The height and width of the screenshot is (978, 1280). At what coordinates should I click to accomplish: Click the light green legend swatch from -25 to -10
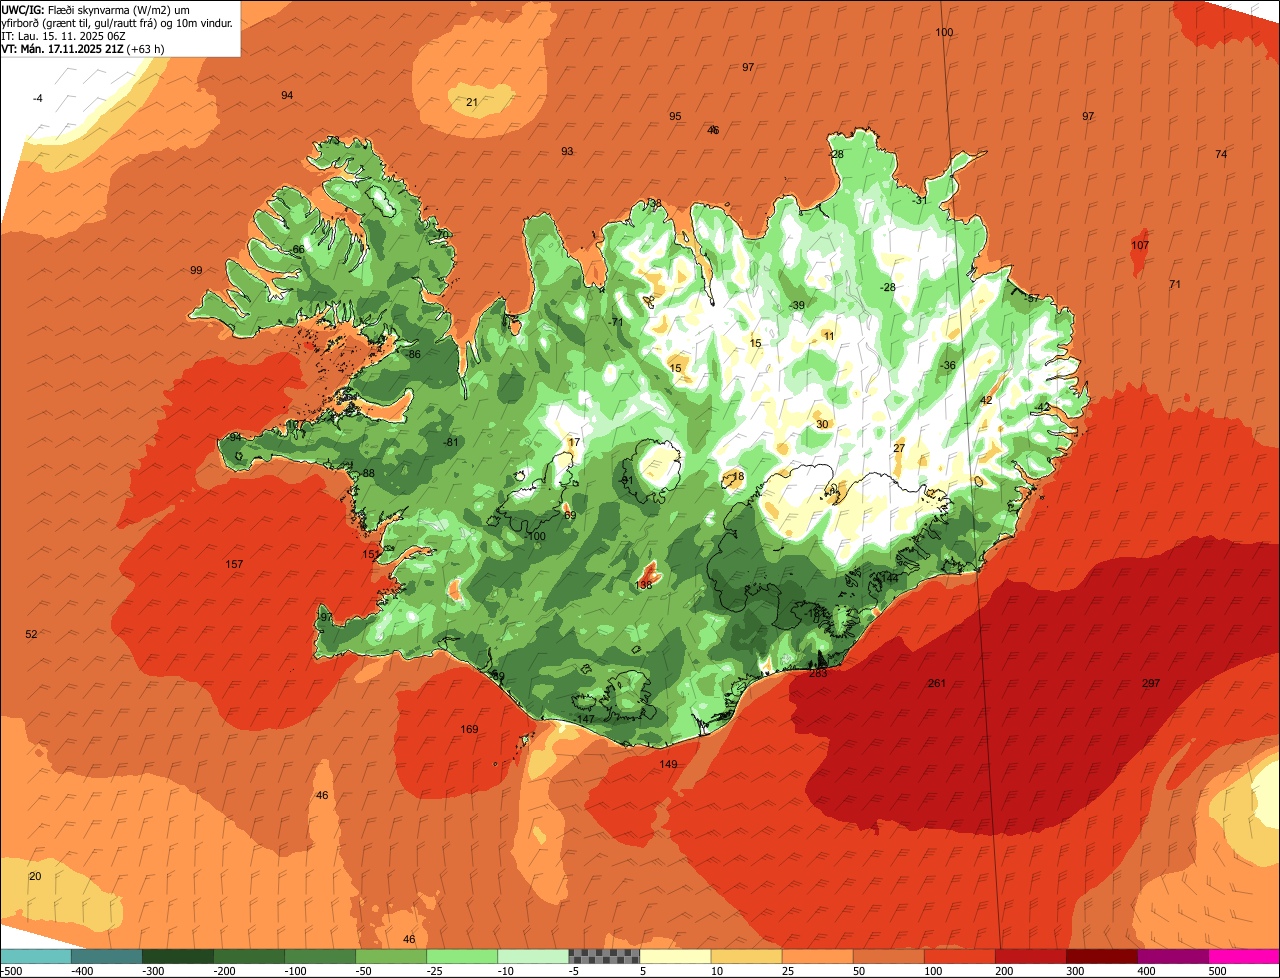coord(462,956)
